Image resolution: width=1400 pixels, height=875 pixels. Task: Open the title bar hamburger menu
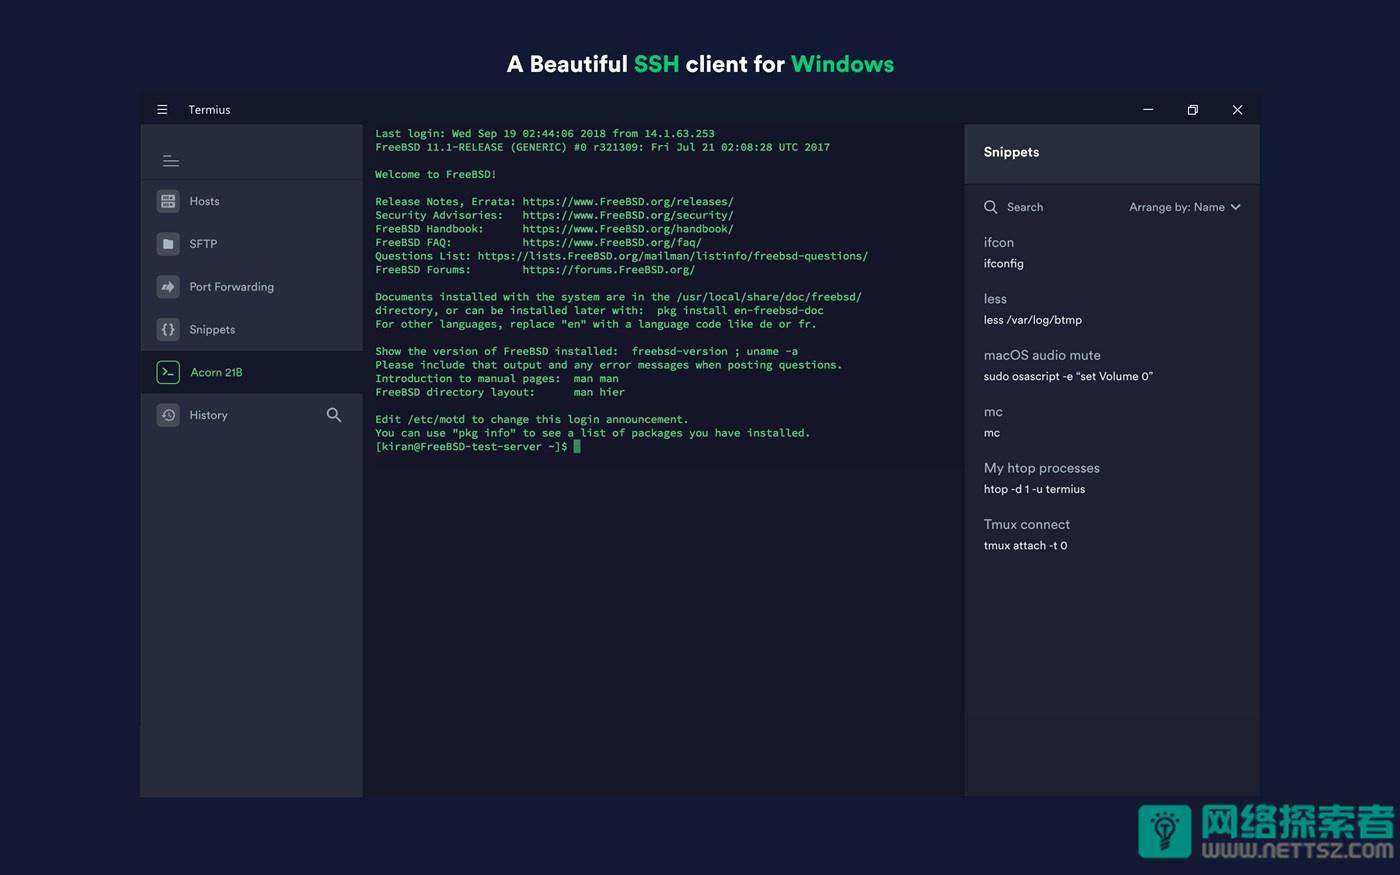[162, 110]
